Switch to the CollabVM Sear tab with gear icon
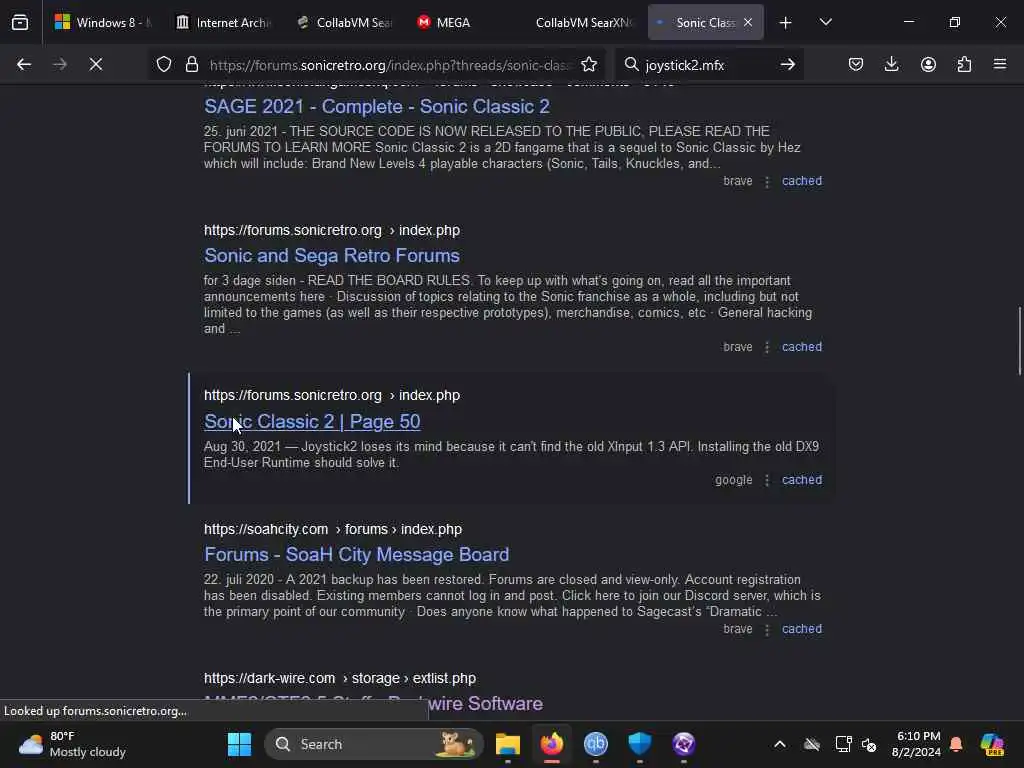 pyautogui.click(x=344, y=23)
